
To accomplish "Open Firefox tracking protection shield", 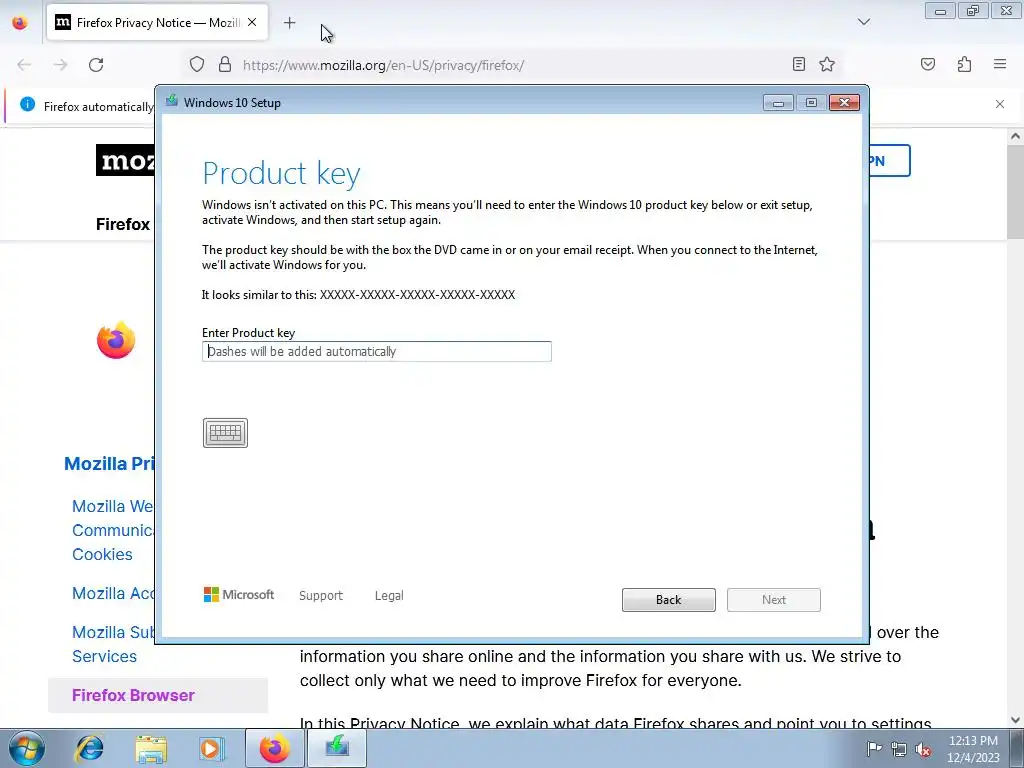I will click(x=197, y=64).
